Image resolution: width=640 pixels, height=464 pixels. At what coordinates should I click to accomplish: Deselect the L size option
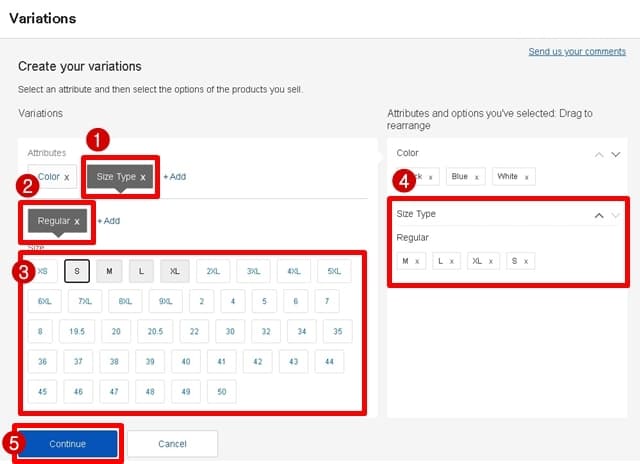tap(142, 271)
